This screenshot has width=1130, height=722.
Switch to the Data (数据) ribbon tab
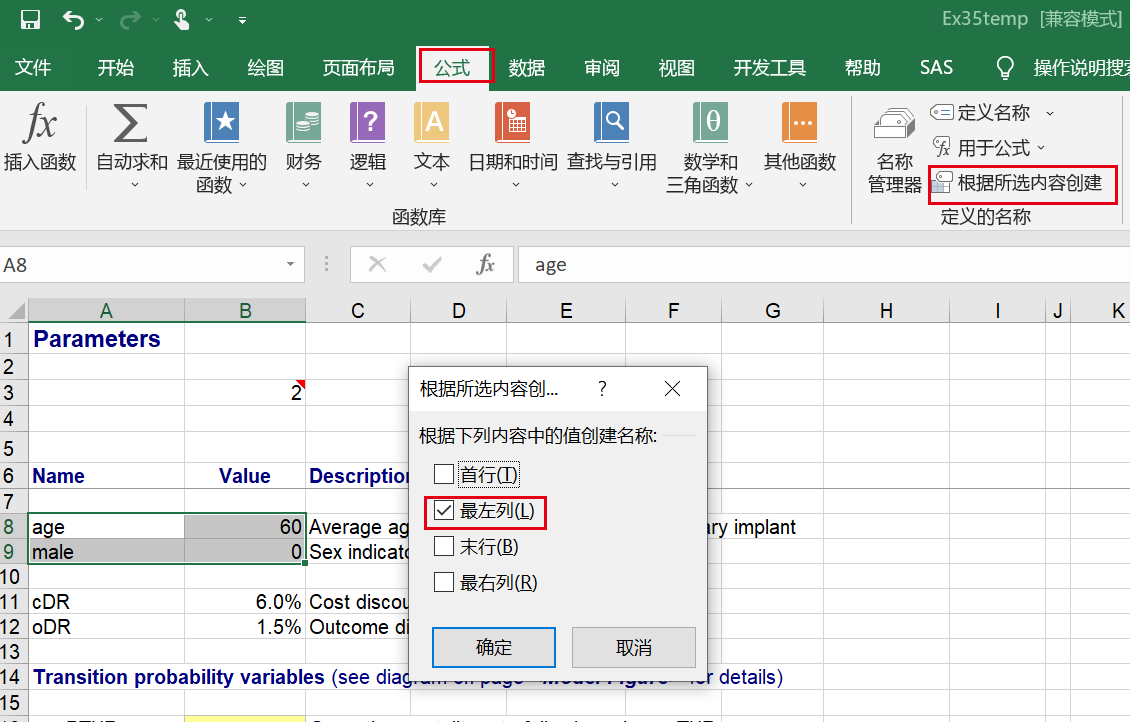[x=527, y=68]
